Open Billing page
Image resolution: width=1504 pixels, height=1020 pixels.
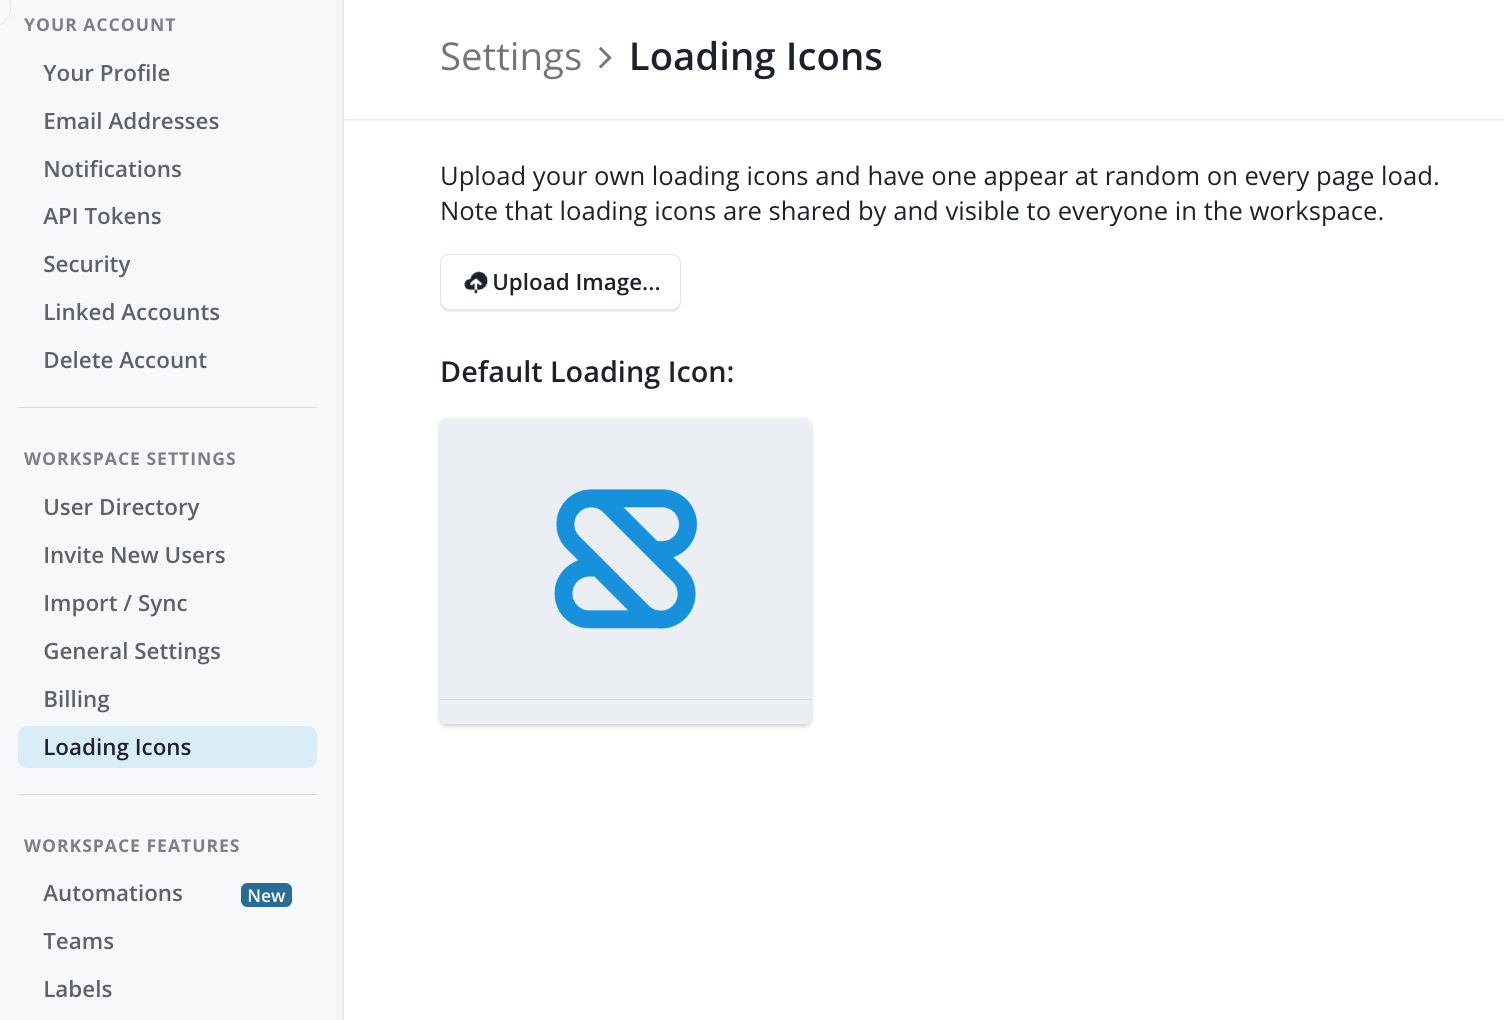pyautogui.click(x=76, y=699)
